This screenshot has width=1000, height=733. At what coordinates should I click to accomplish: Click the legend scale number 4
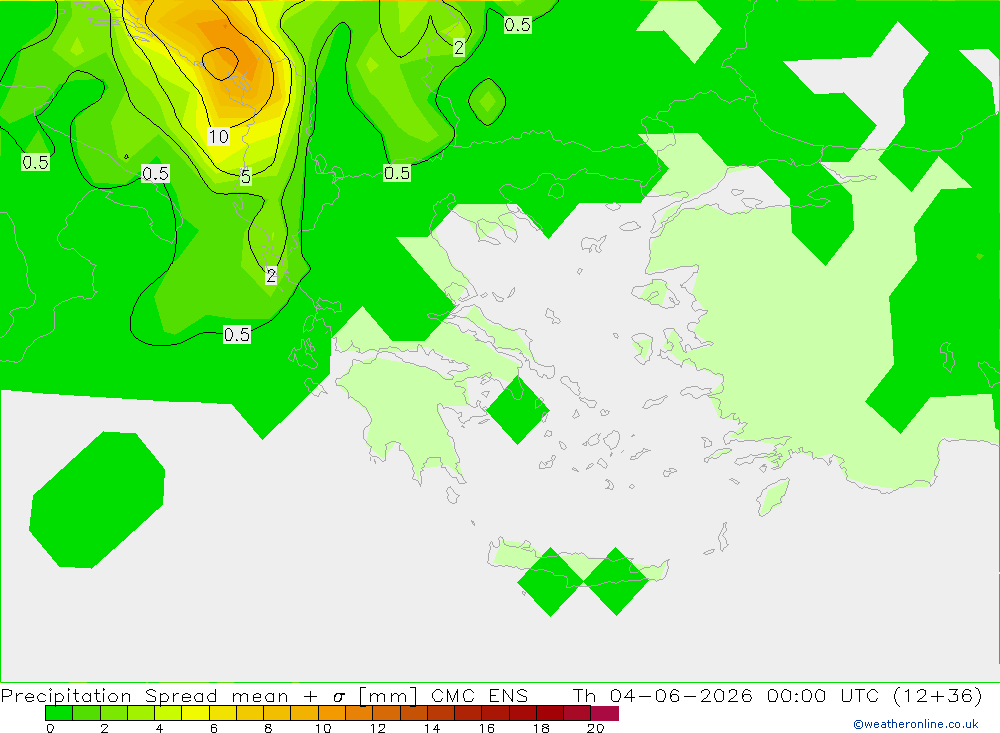click(159, 728)
